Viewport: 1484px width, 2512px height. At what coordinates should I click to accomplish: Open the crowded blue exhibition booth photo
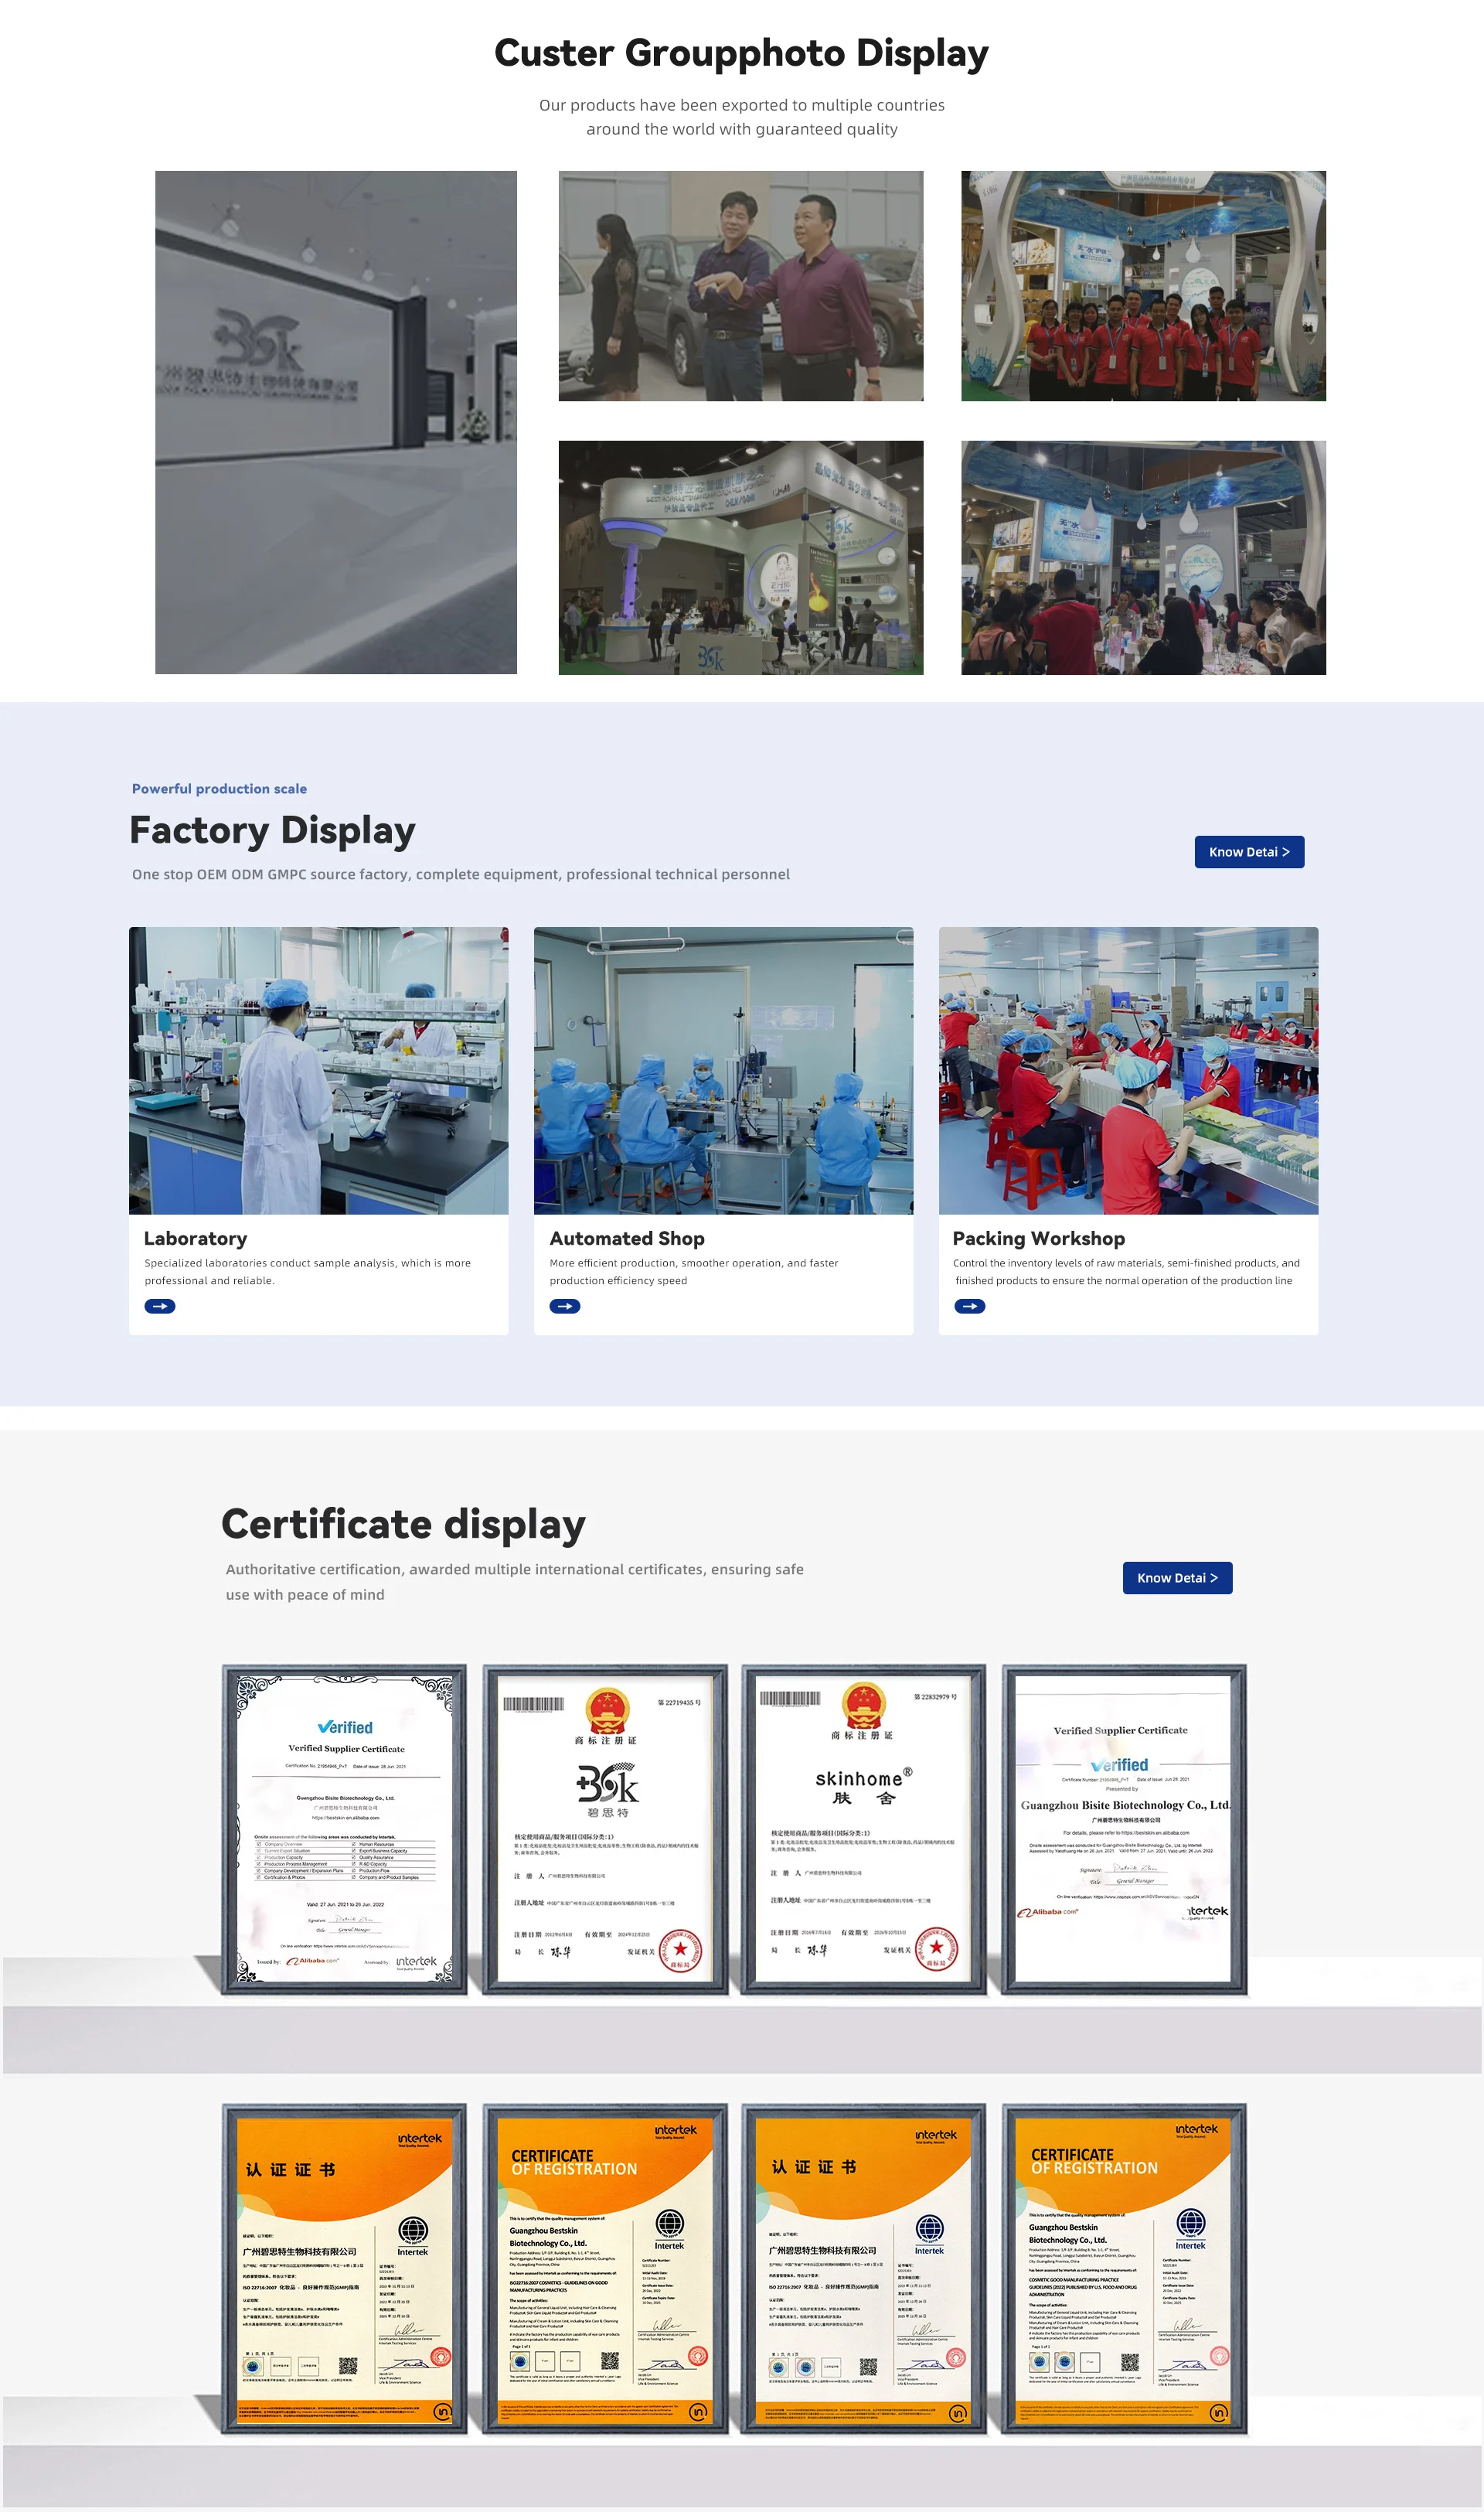1143,557
